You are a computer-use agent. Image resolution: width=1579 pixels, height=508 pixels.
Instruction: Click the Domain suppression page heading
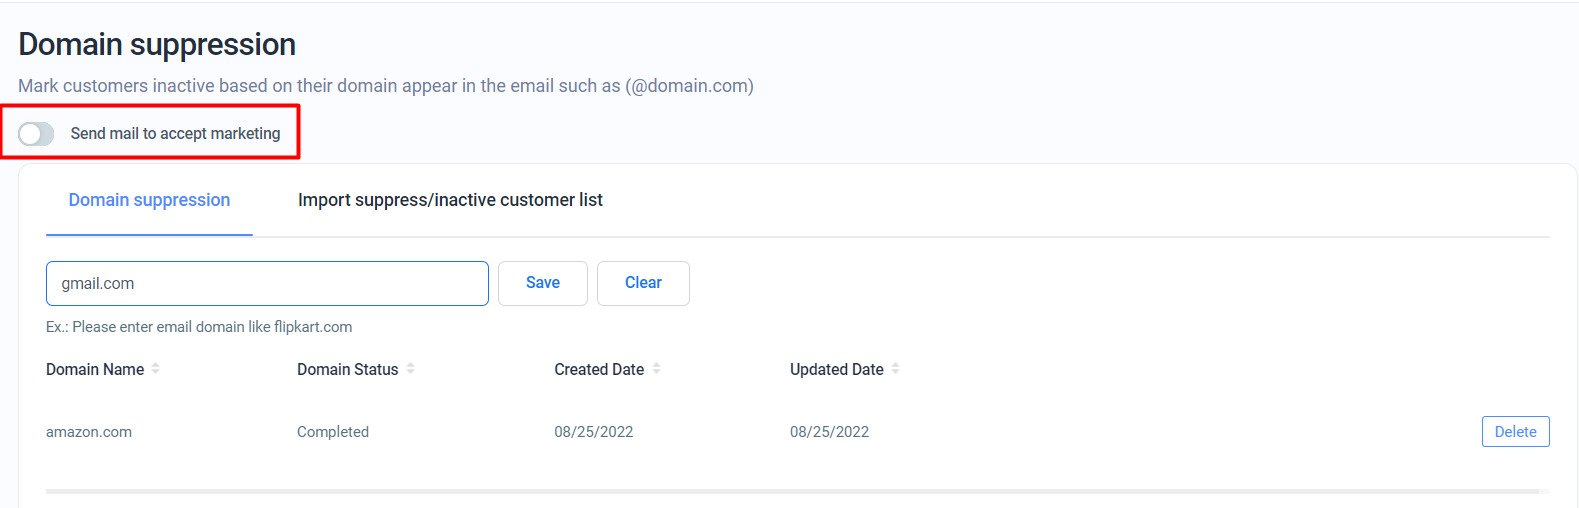coord(157,44)
